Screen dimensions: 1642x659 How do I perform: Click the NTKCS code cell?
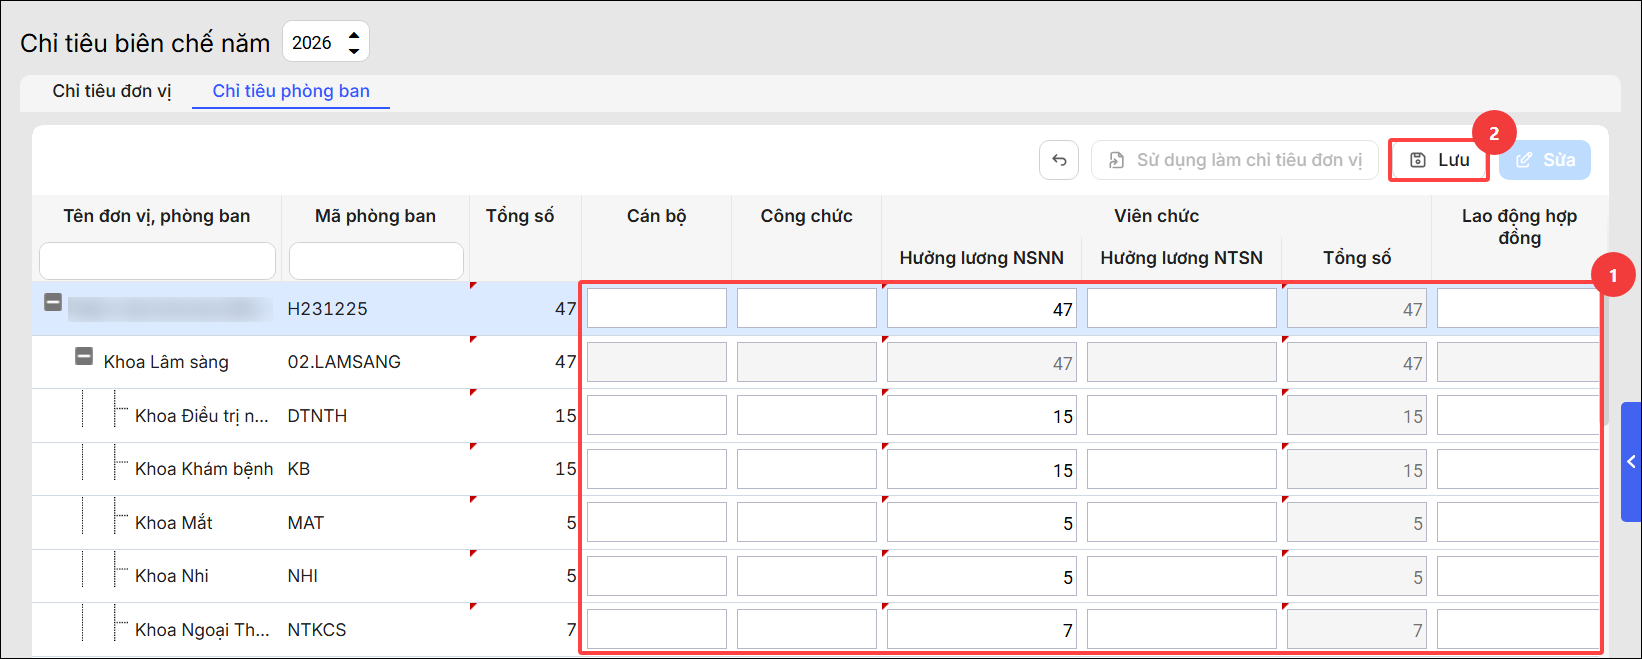(x=317, y=630)
